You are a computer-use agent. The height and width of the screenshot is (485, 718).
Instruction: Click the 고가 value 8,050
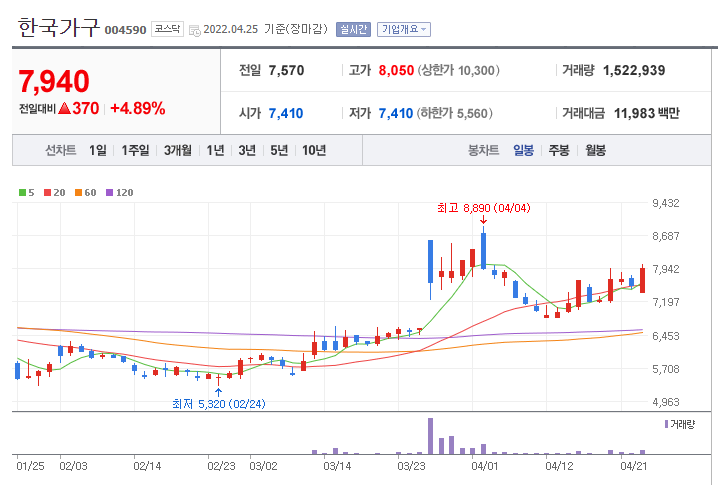tap(396, 71)
